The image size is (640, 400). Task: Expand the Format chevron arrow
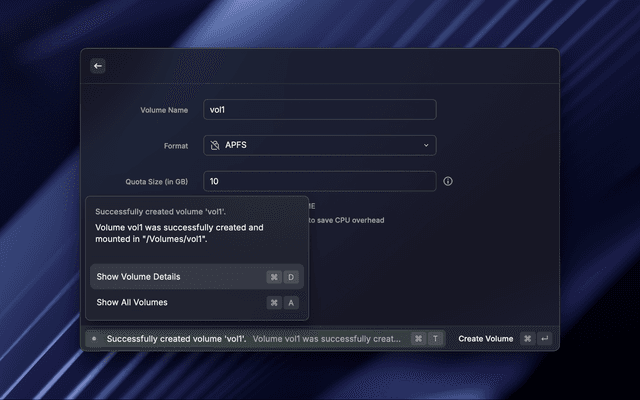click(x=425, y=146)
